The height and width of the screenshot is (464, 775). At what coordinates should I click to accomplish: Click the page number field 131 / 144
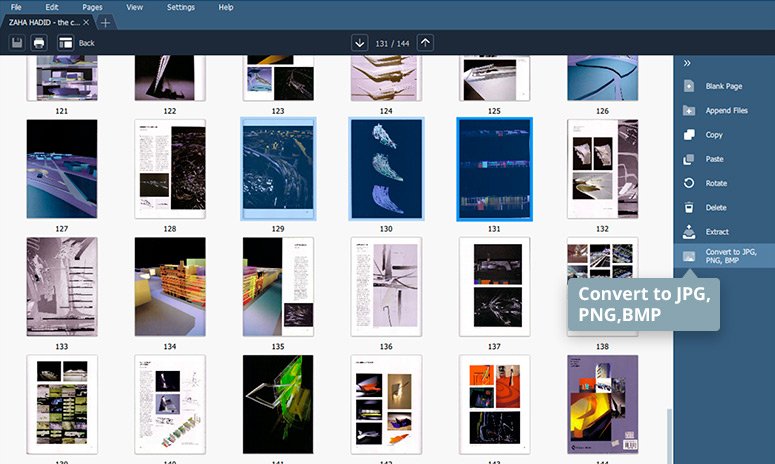pos(392,43)
